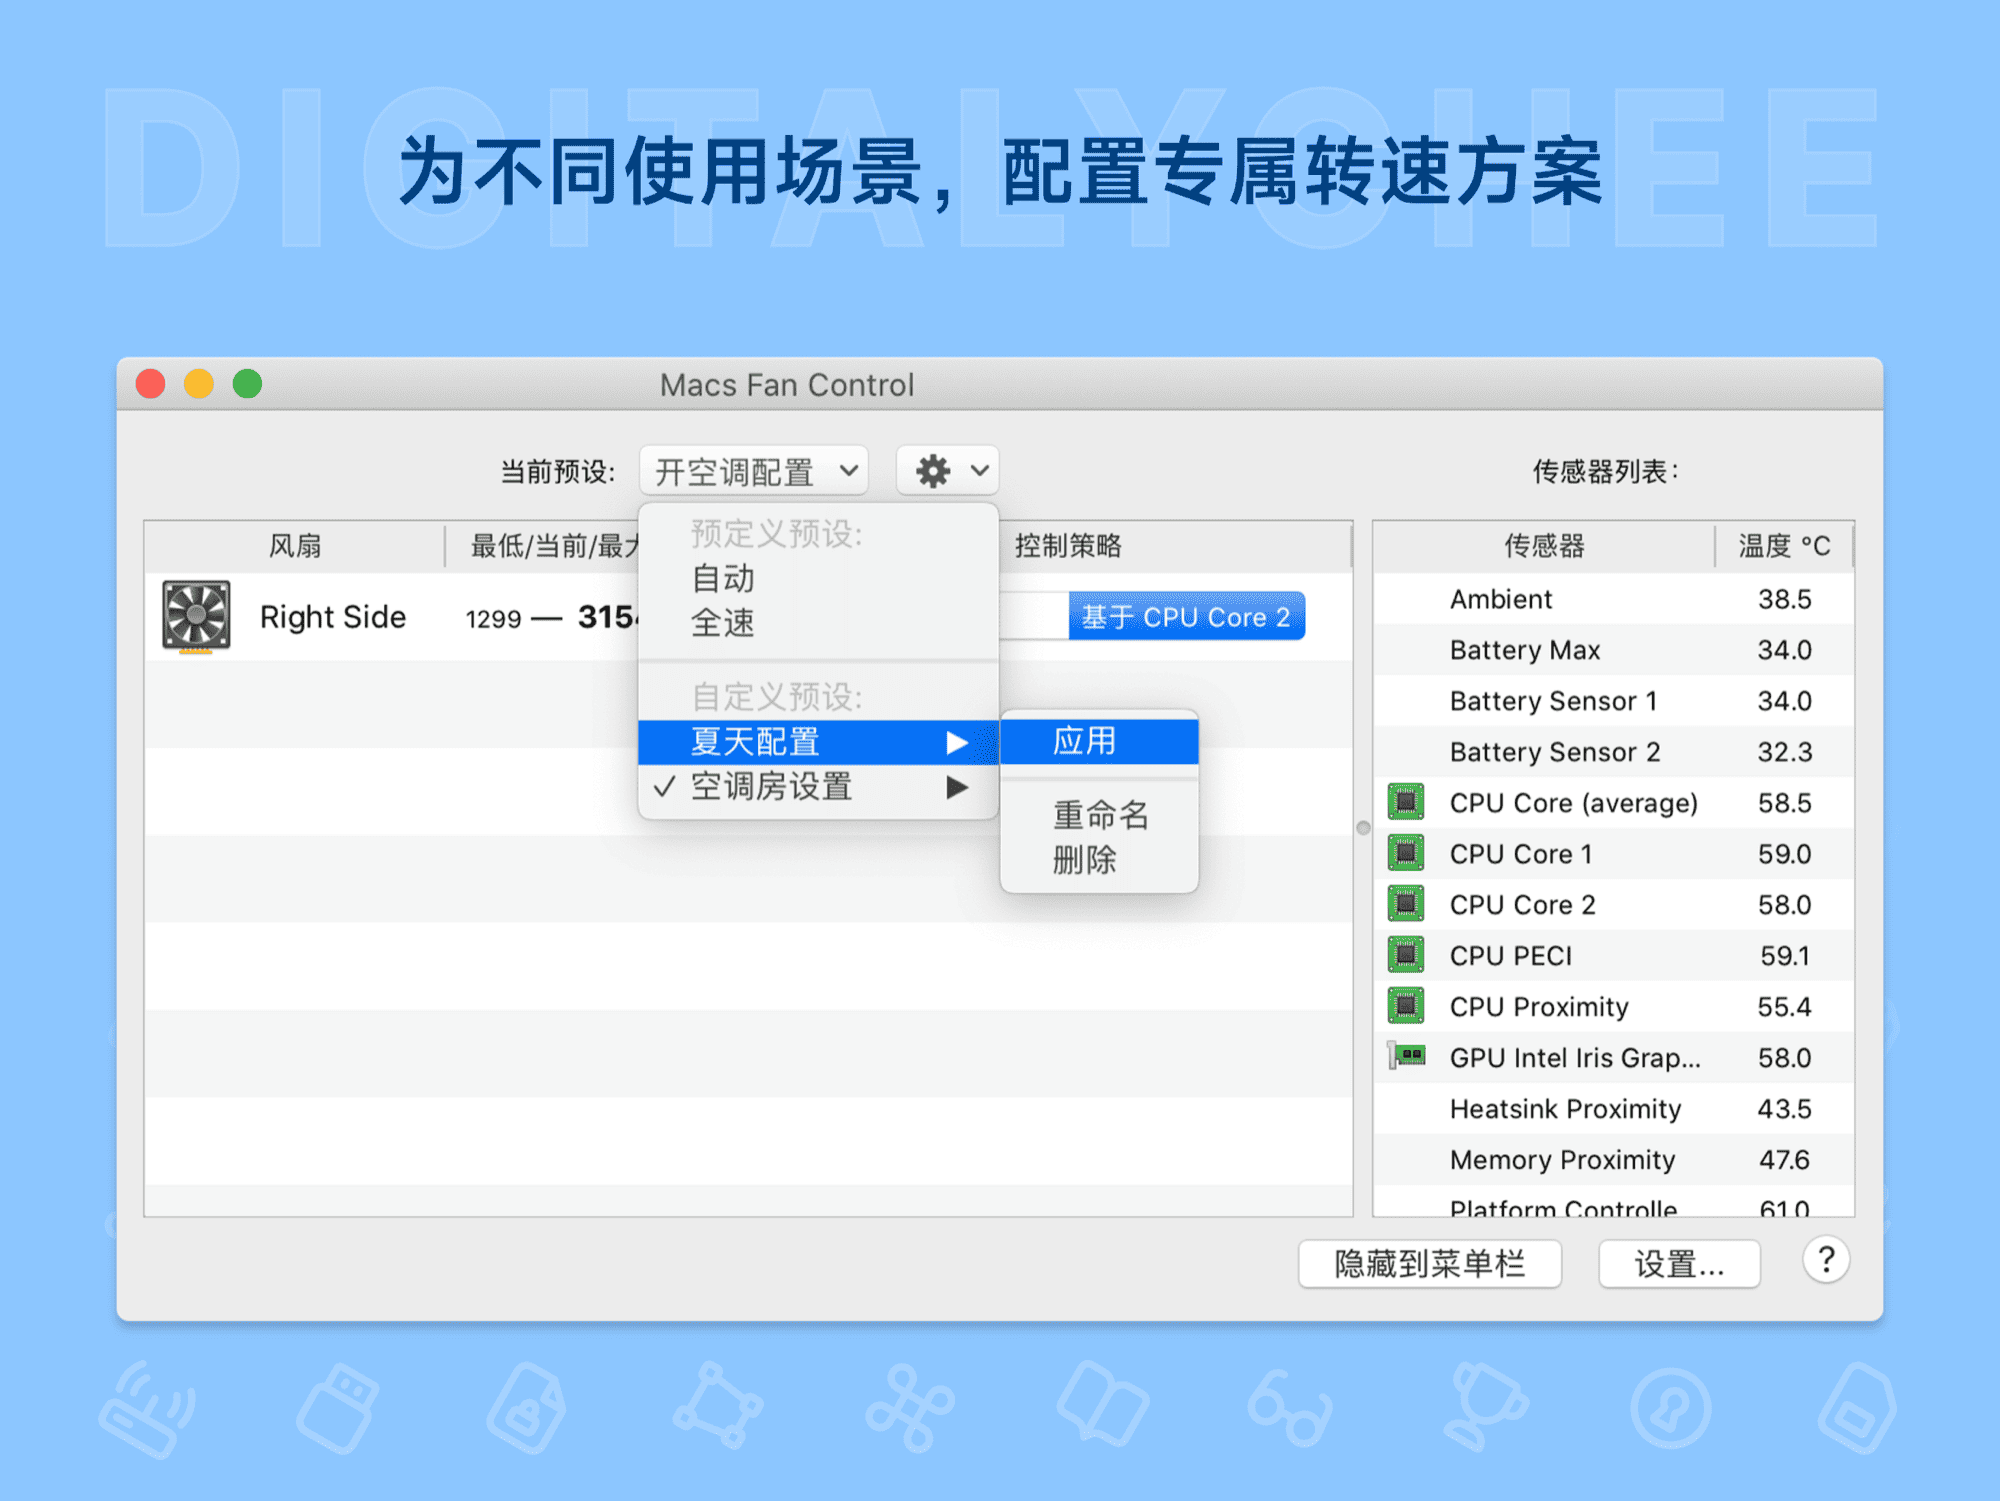
Task: Expand the 夏天配置 submenu arrow
Action: (957, 742)
